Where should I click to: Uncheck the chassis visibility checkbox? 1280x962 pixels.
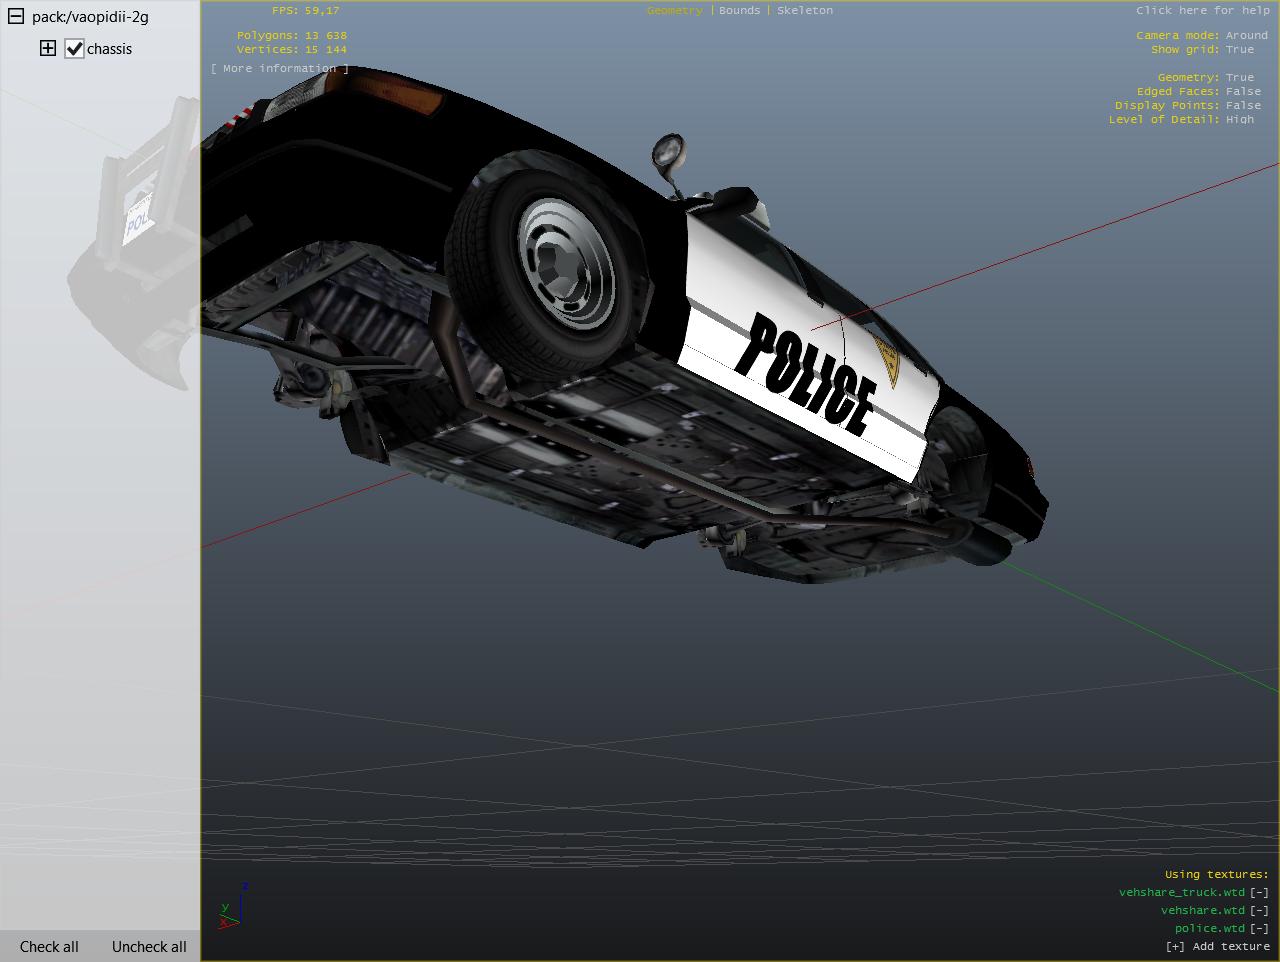click(74, 48)
